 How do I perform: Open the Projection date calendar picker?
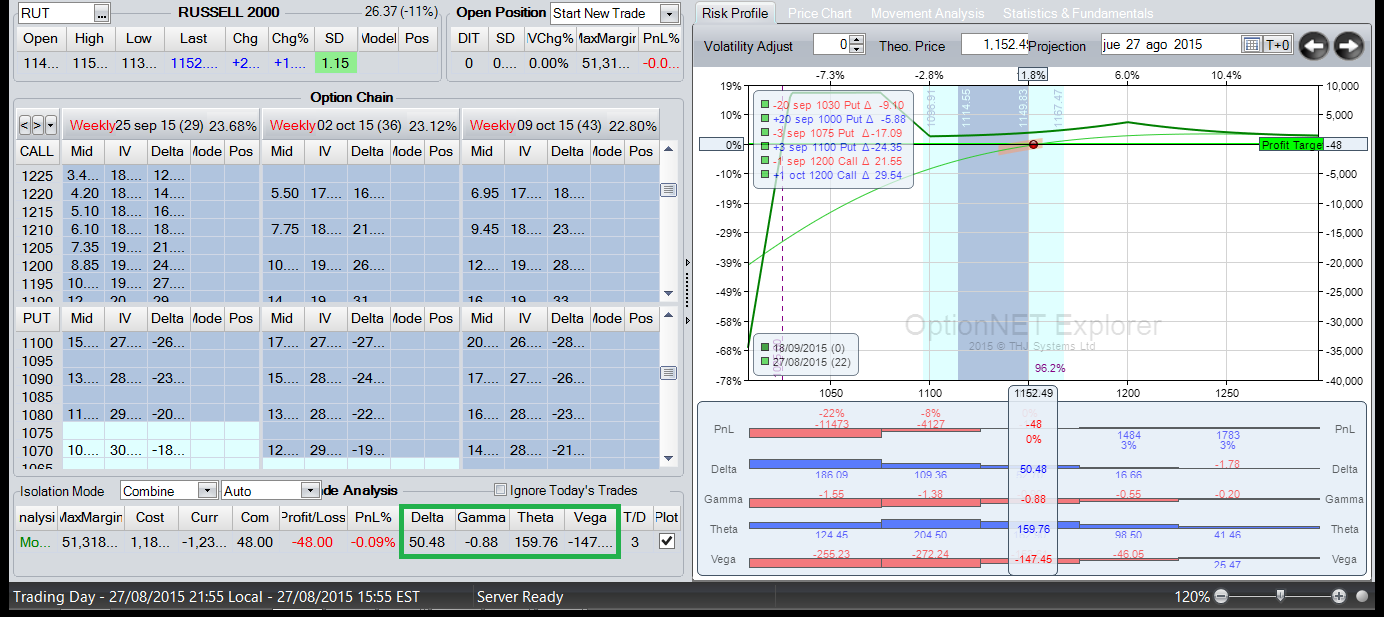pyautogui.click(x=1251, y=45)
